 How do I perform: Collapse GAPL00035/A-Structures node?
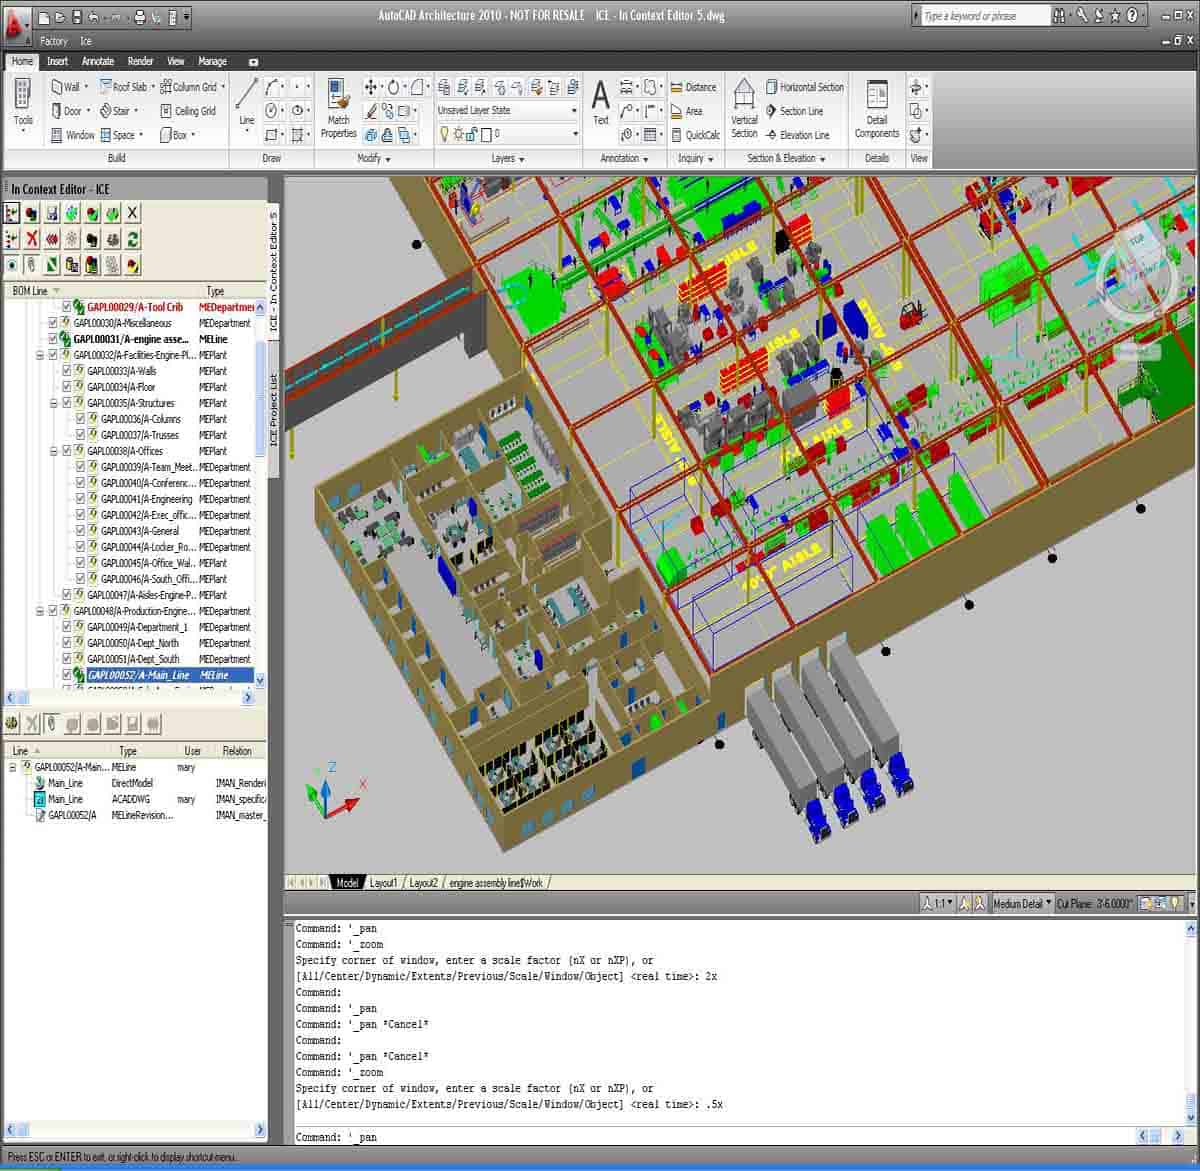[55, 403]
